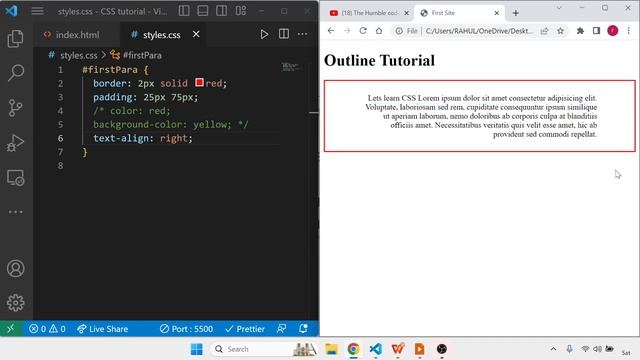Screen dimensions: 640x360
Task: Go back in Chrome
Action: coord(331,31)
